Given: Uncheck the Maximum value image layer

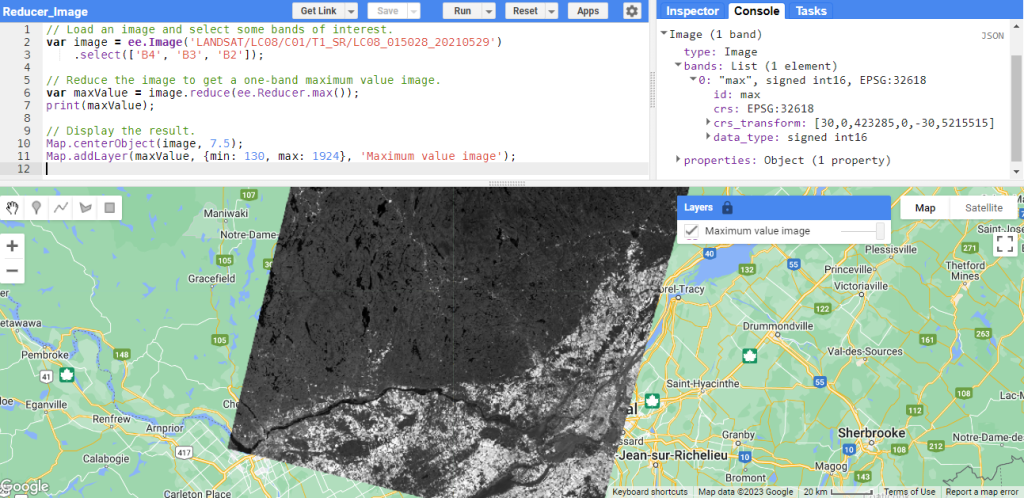Looking at the screenshot, I should pos(691,231).
